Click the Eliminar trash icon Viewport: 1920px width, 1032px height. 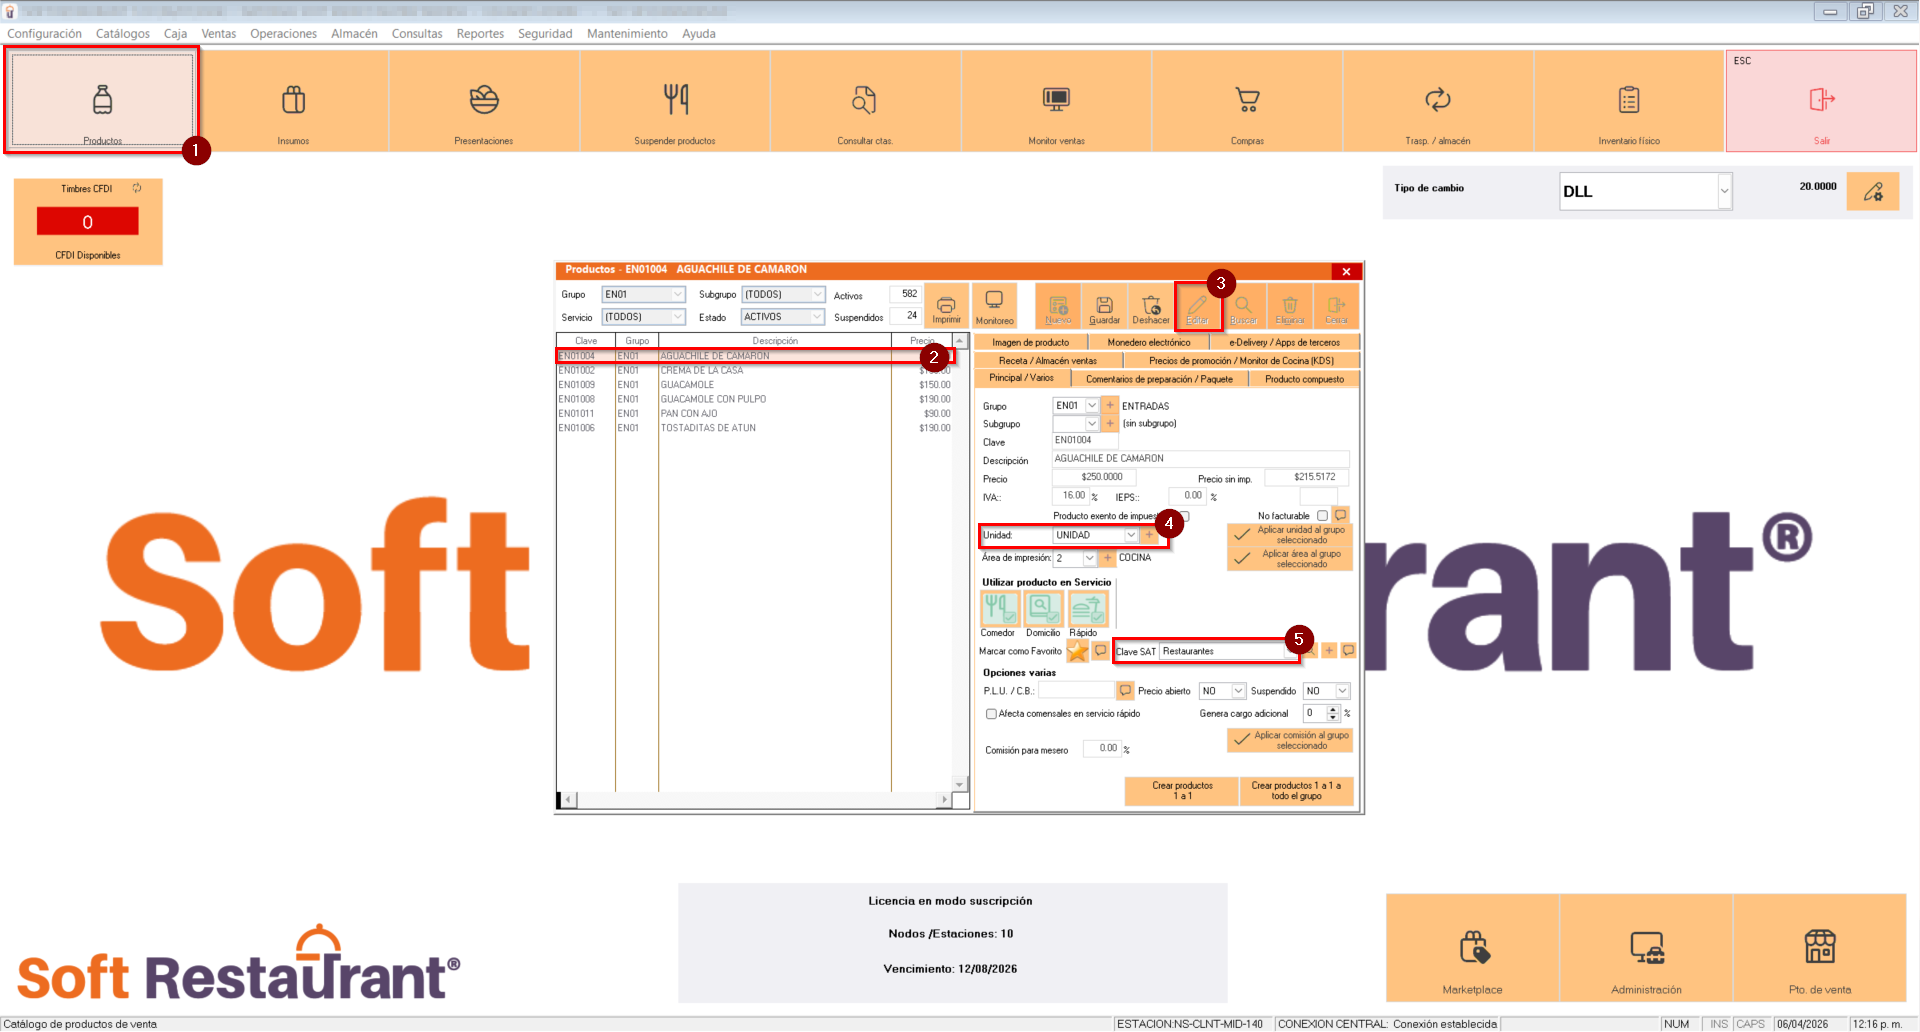[x=1290, y=306]
